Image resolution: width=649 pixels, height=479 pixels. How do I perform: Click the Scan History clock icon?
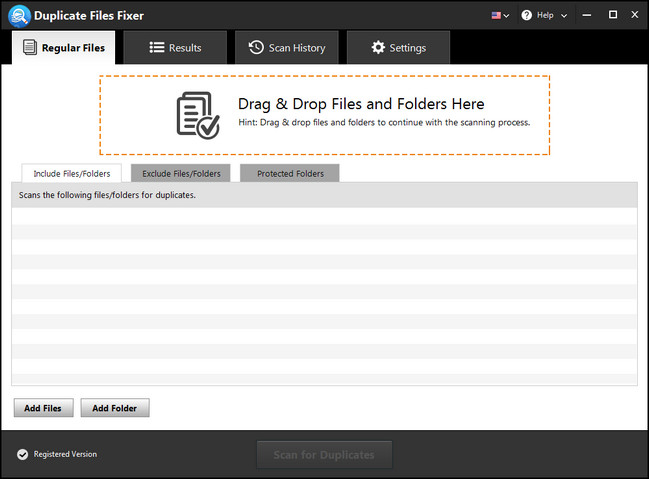point(256,47)
